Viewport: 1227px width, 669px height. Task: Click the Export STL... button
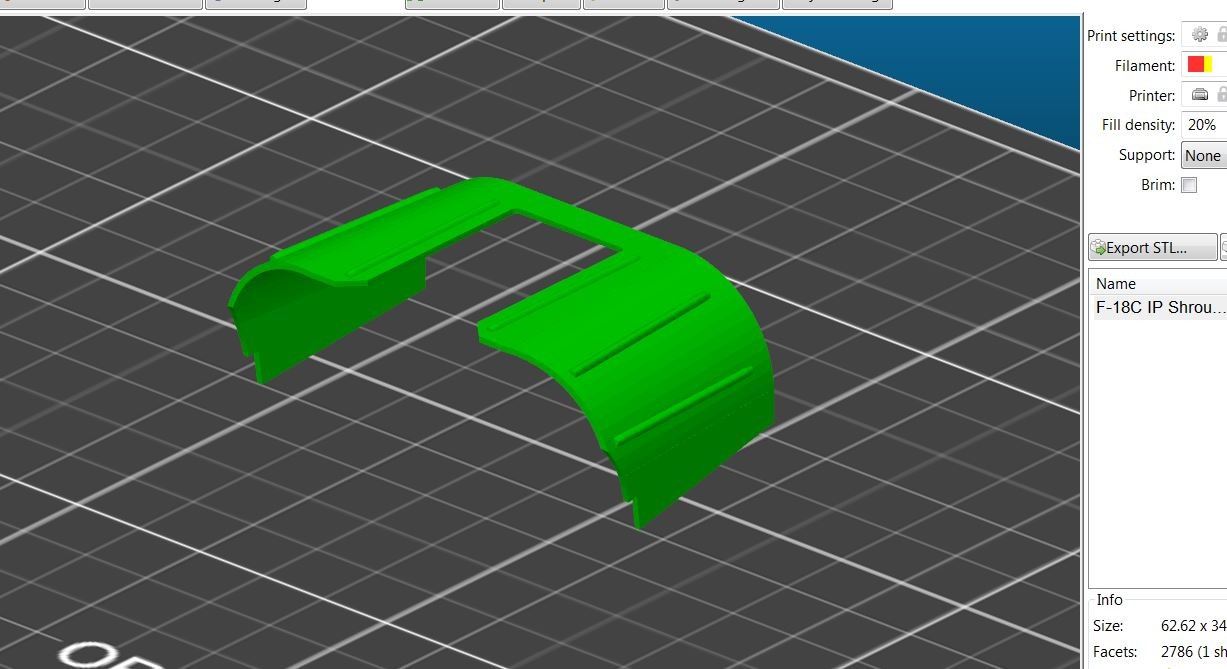(x=1153, y=247)
